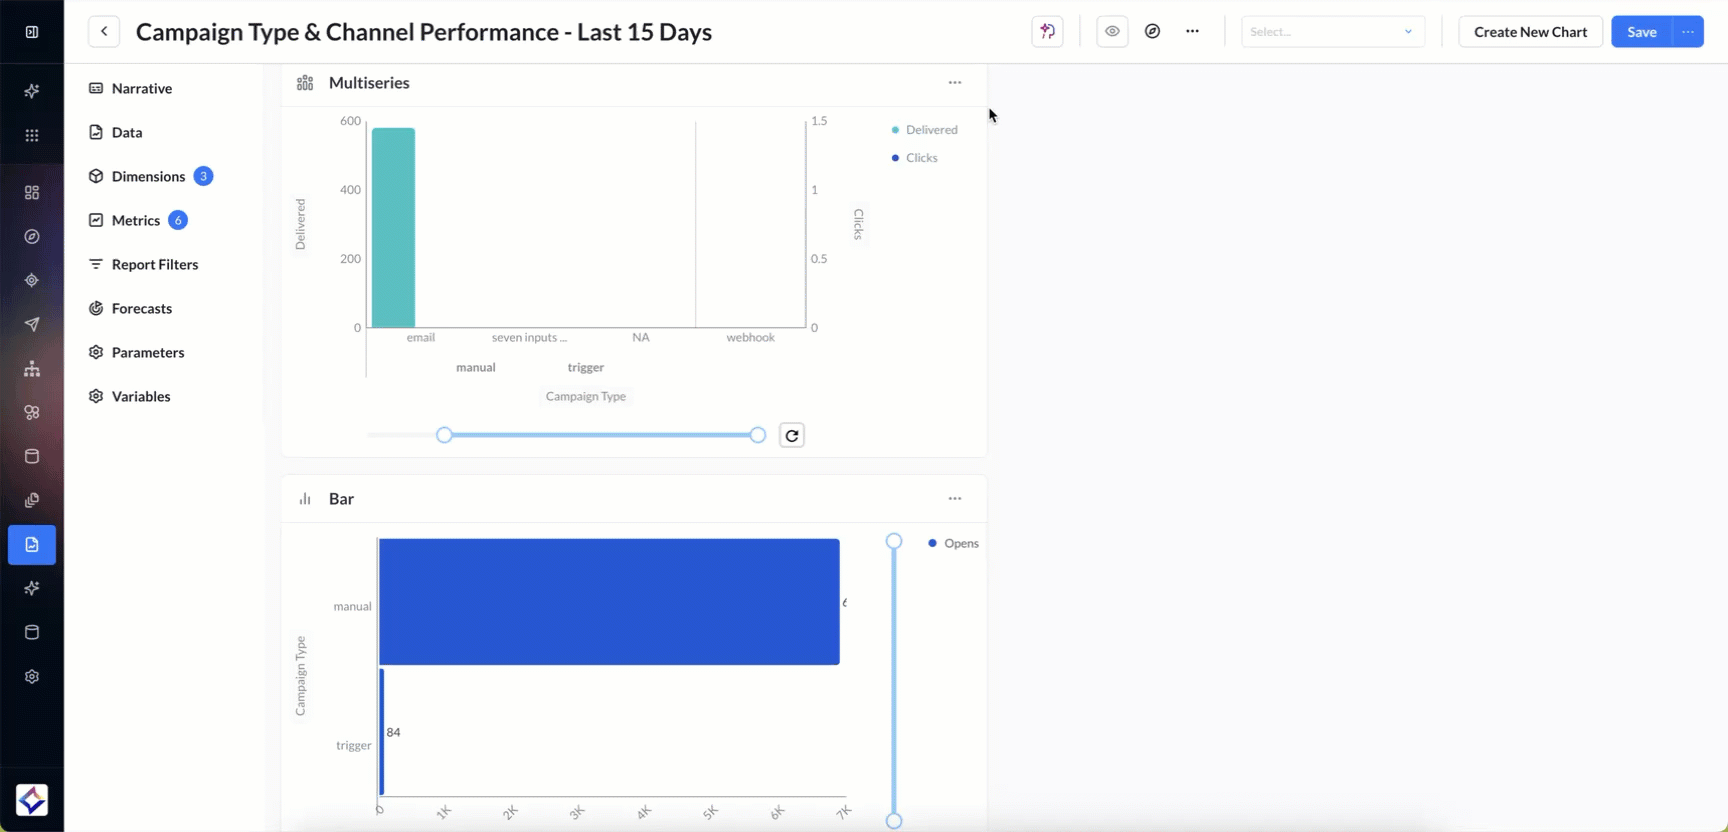The height and width of the screenshot is (832, 1728).
Task: Toggle the Opens series in Bar legend
Action: click(960, 543)
